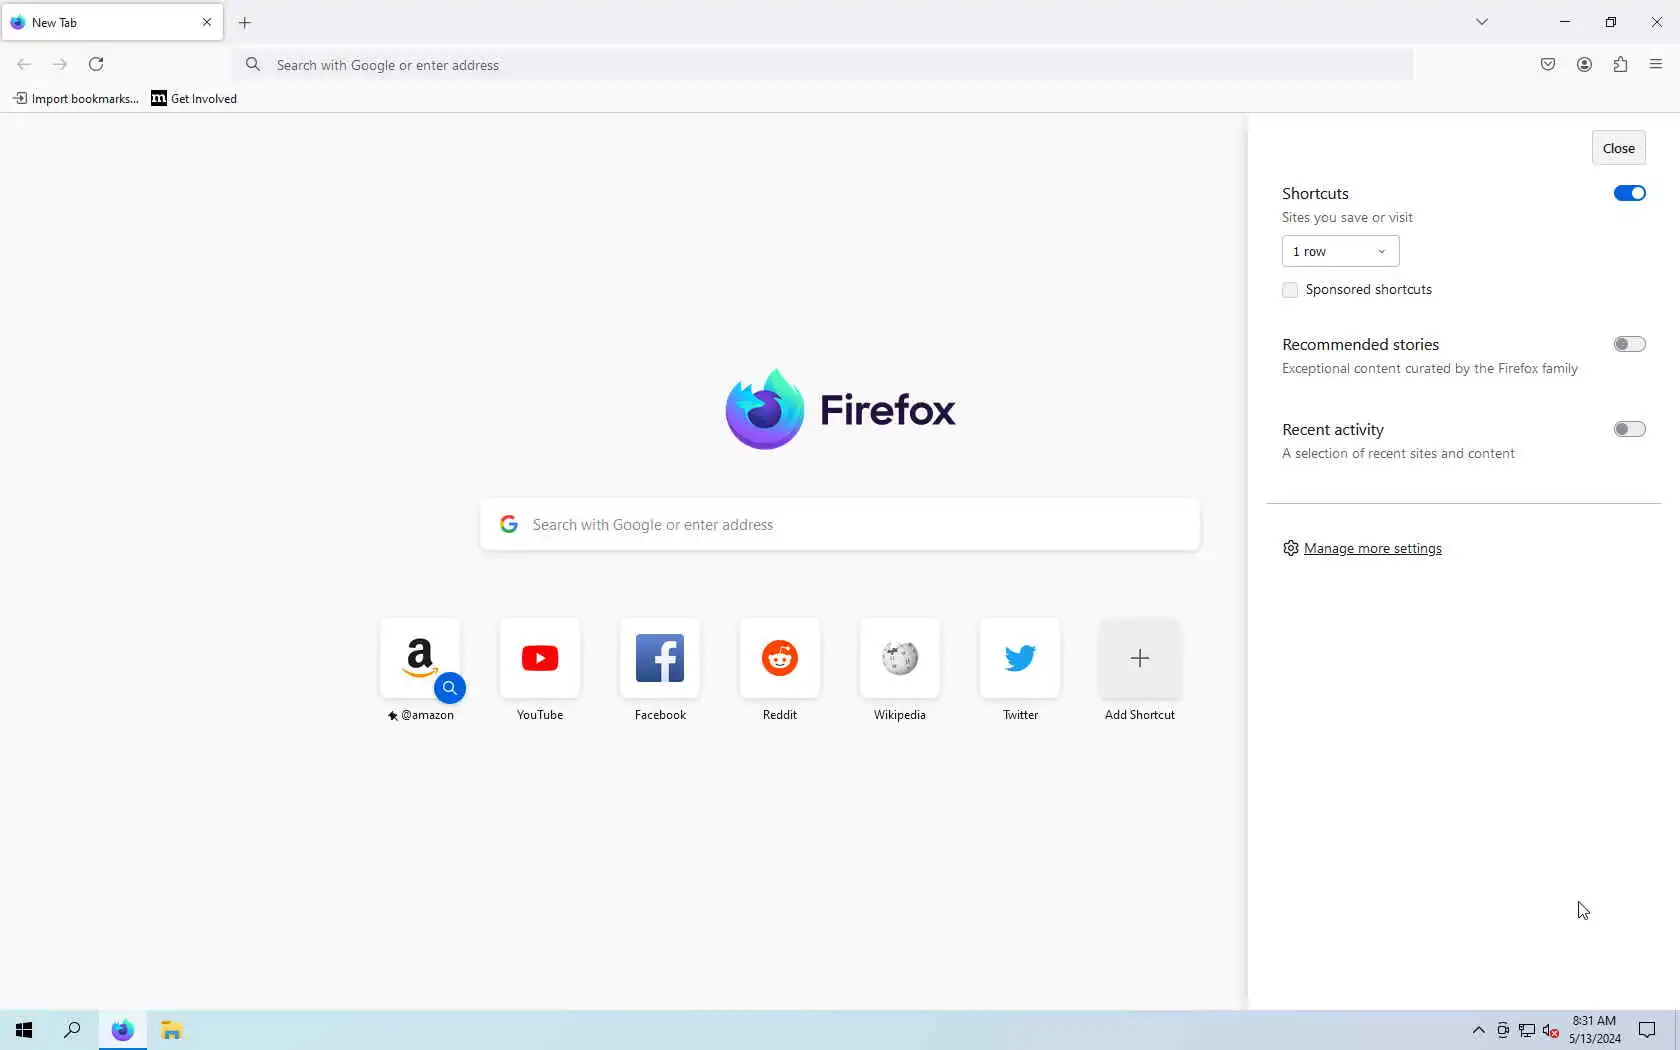Image resolution: width=1680 pixels, height=1050 pixels.
Task: Click Import bookmarks in bookmarks toolbar
Action: pos(76,98)
